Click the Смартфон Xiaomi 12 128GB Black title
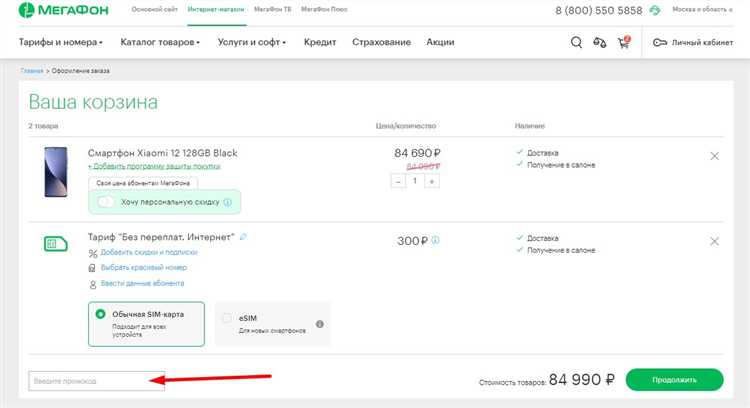This screenshot has width=750, height=408. (163, 153)
